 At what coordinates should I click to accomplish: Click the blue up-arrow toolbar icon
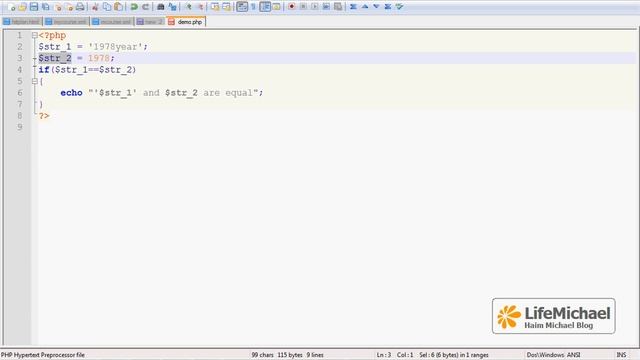(365, 7)
